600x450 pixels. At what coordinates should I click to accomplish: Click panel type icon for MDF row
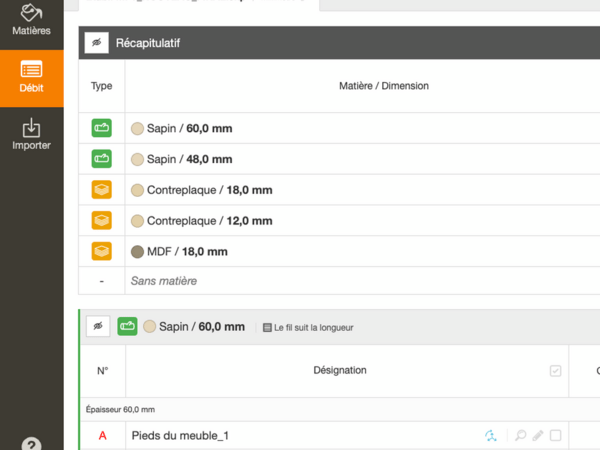tap(102, 251)
